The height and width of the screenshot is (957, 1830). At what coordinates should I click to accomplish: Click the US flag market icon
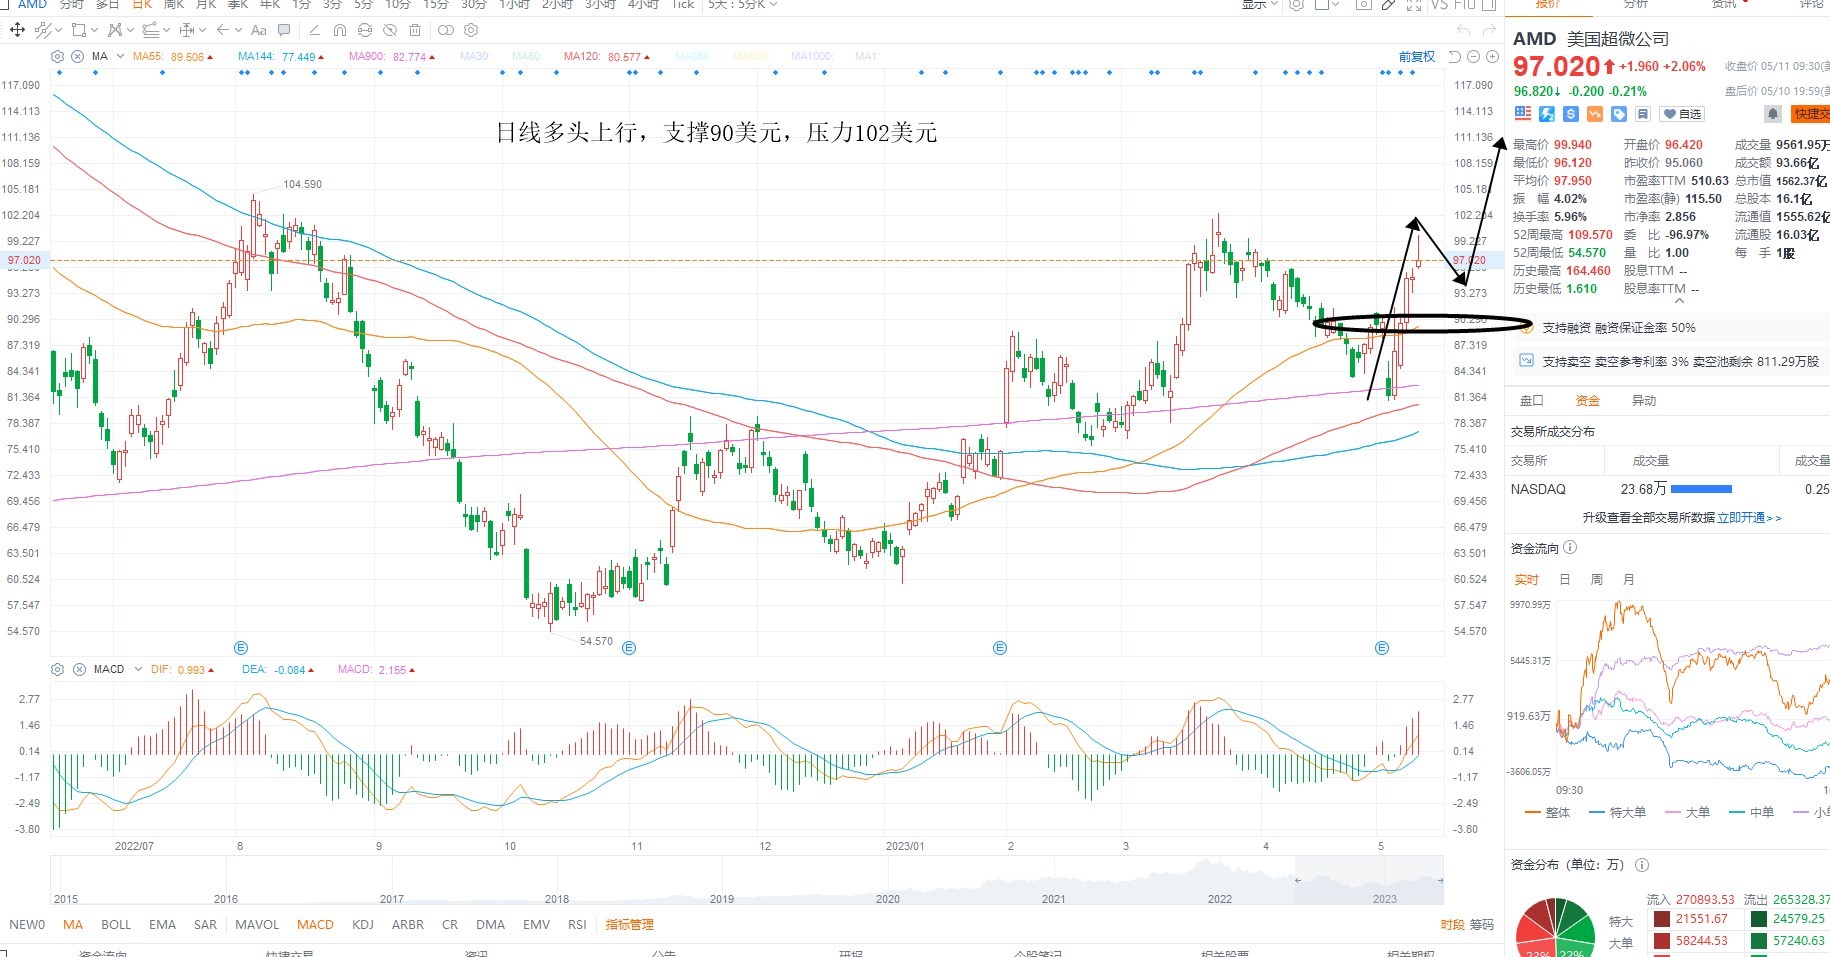(x=1523, y=113)
